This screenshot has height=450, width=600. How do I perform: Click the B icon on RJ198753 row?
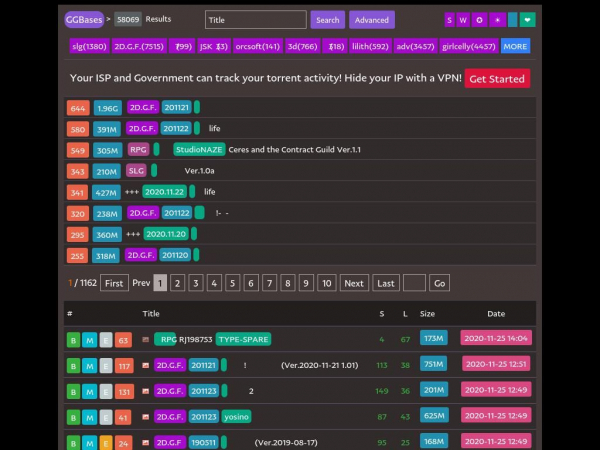coord(73,340)
